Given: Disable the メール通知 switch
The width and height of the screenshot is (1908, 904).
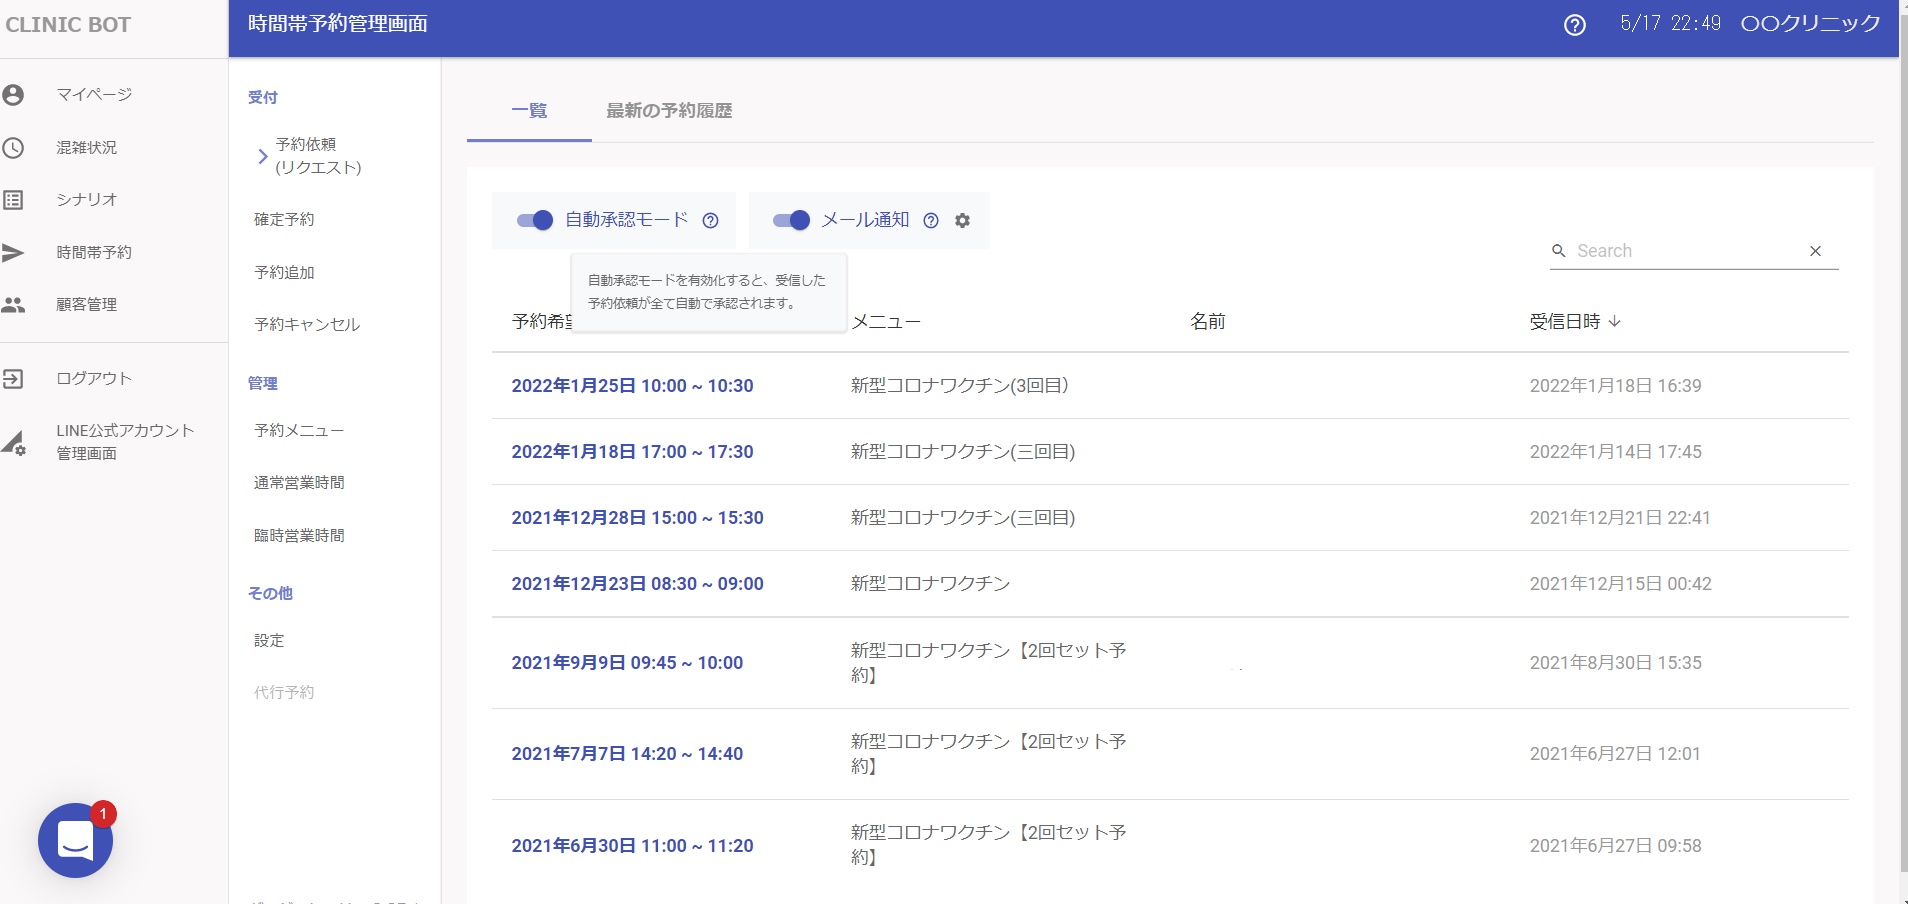Looking at the screenshot, I should [791, 221].
